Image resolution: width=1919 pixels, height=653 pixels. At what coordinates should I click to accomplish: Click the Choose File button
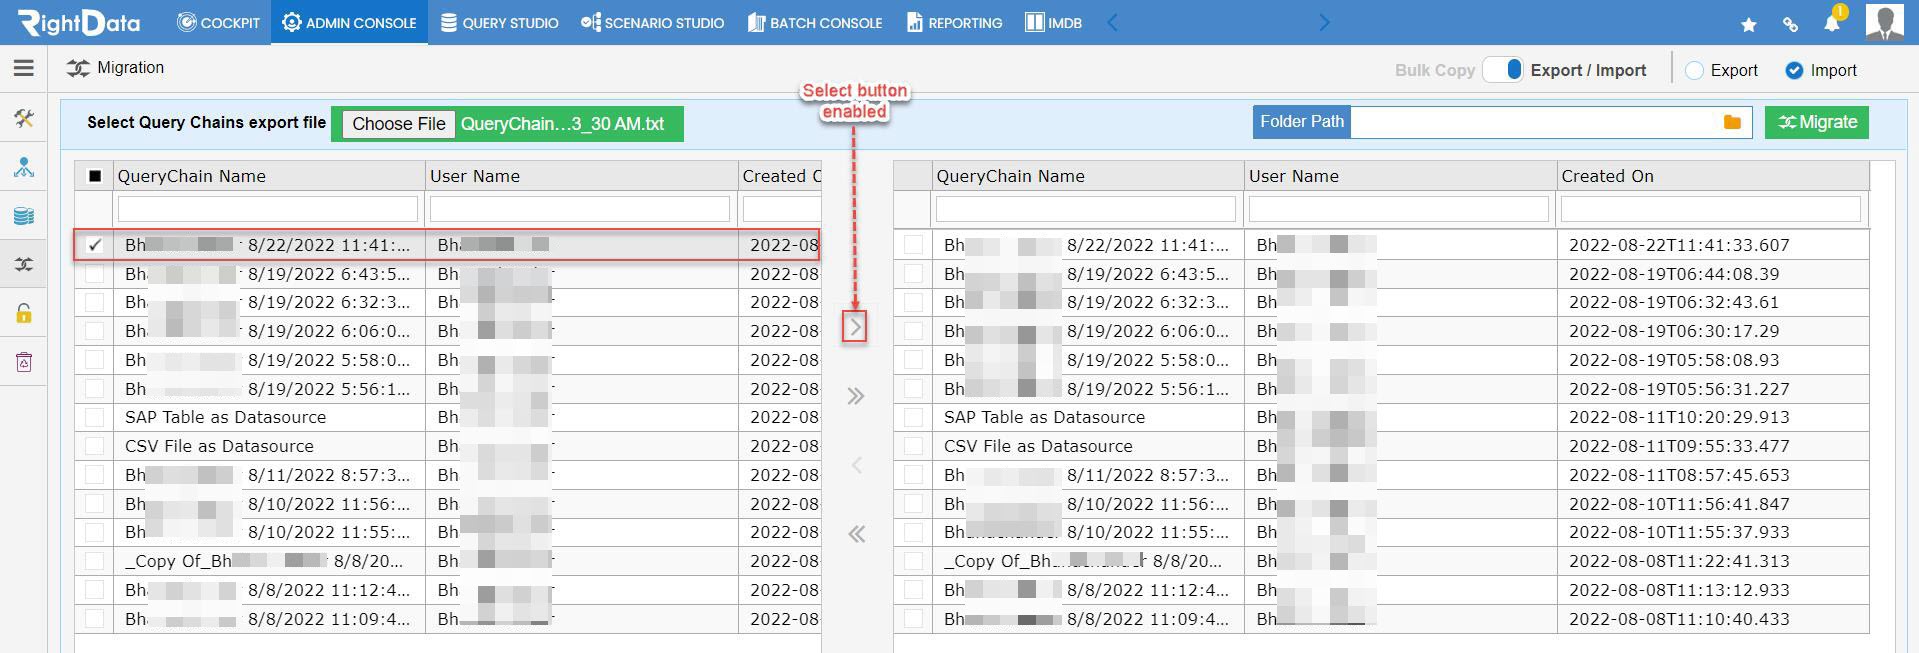[x=399, y=124]
